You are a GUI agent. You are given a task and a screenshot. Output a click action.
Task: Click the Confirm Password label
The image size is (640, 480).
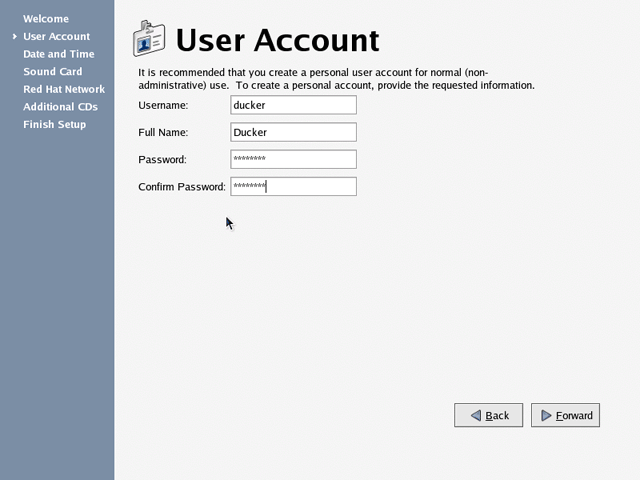182,186
